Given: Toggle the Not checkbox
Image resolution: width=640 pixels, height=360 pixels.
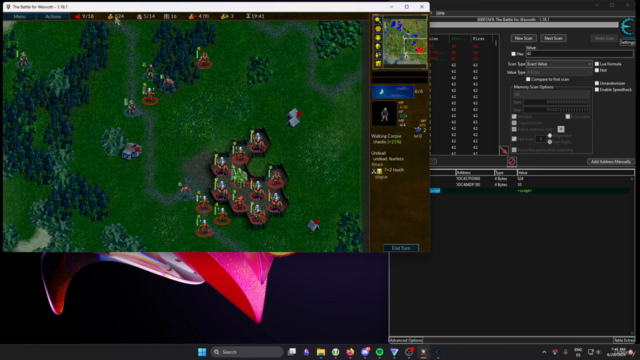Looking at the screenshot, I should (597, 71).
